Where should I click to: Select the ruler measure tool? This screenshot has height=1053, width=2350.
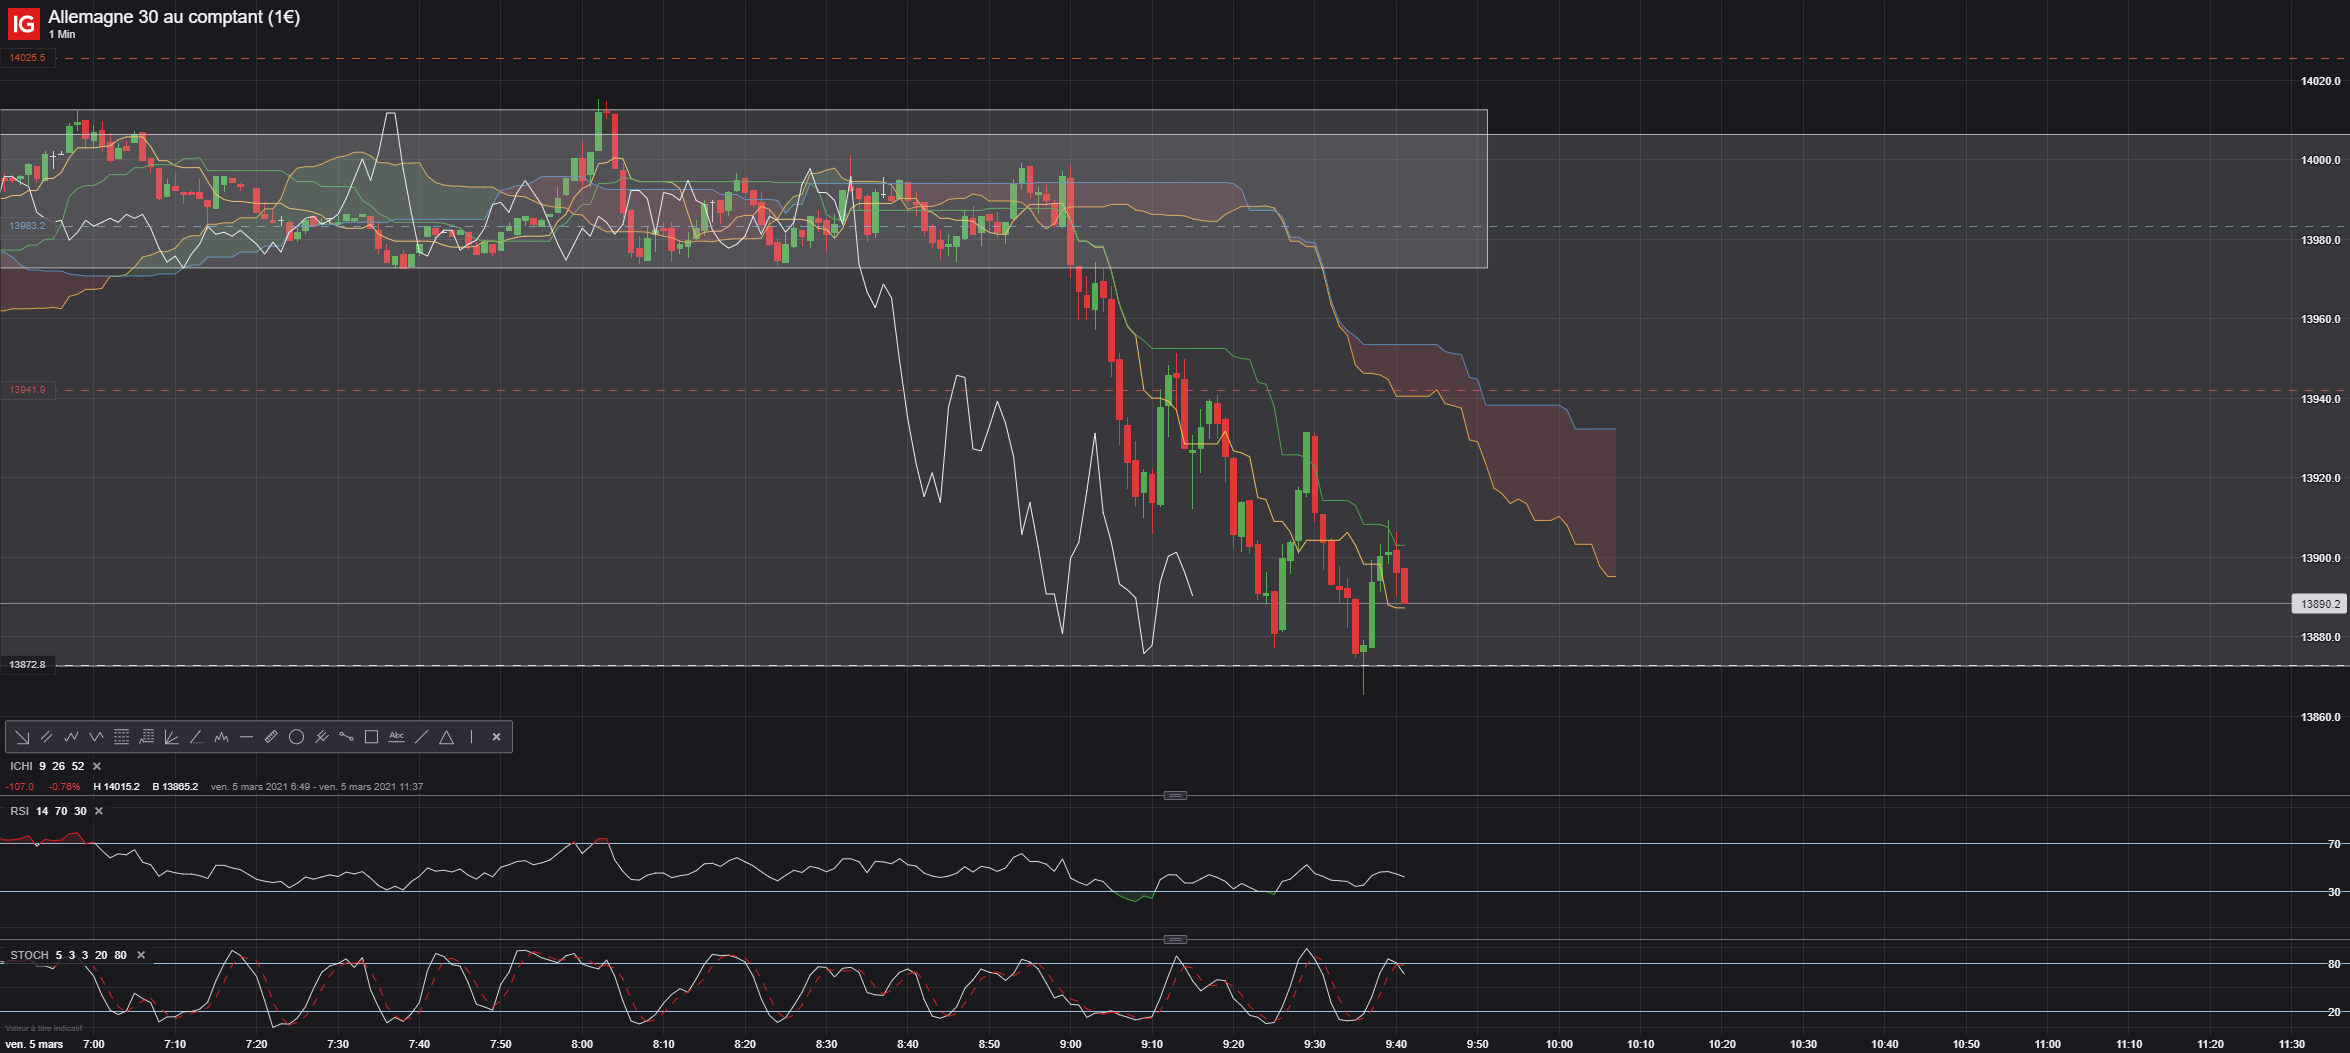point(271,737)
